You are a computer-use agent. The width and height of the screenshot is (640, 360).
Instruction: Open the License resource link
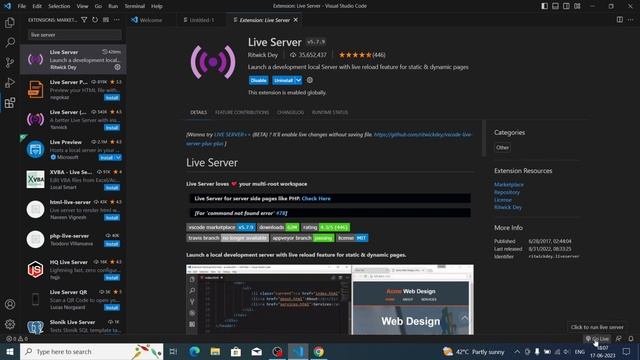point(503,200)
